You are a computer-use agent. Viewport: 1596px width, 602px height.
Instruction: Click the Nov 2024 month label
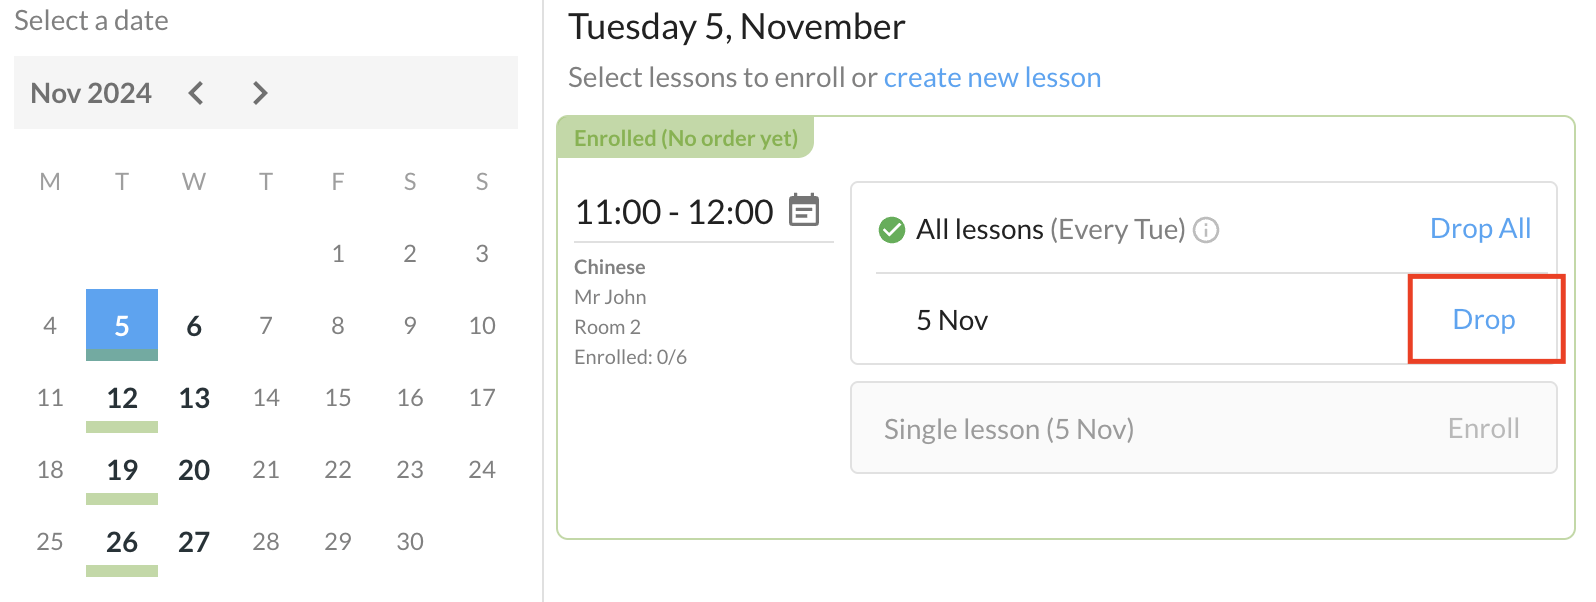pos(91,93)
